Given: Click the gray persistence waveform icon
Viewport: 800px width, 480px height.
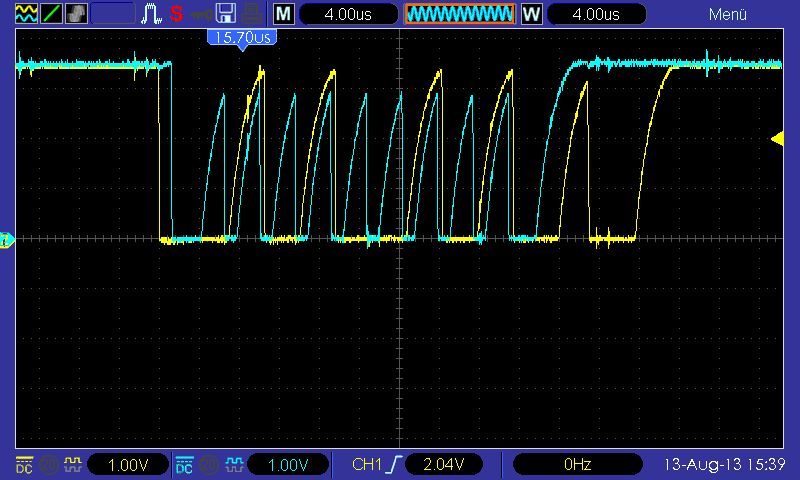Looking at the screenshot, I should pyautogui.click(x=76, y=13).
